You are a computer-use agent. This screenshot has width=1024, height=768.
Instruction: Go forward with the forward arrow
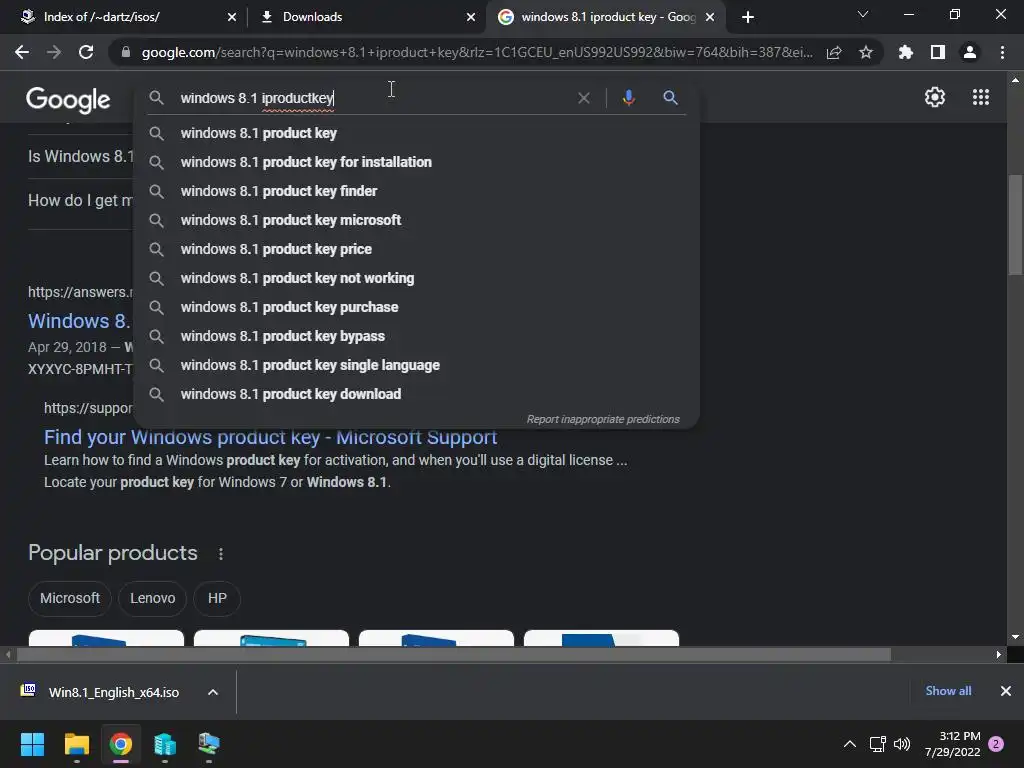54,52
